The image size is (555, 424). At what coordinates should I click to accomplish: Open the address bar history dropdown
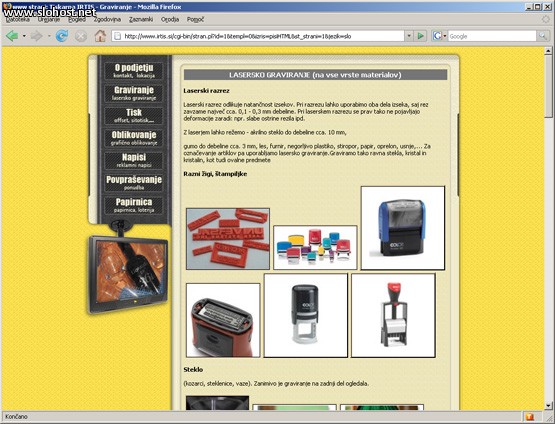[x=409, y=36]
